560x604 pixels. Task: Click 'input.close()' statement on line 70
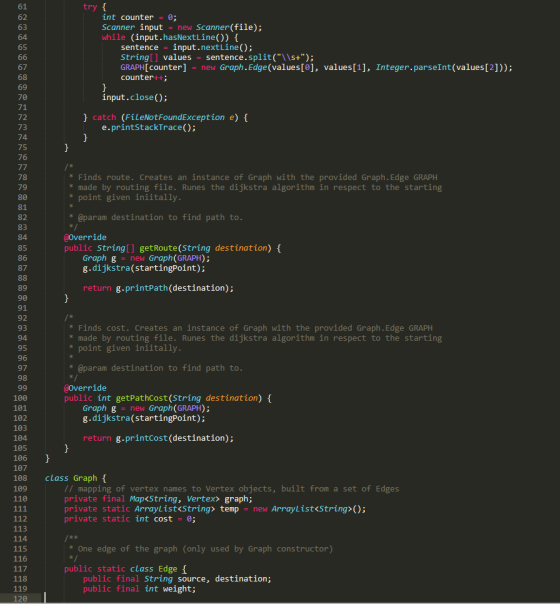134,97
